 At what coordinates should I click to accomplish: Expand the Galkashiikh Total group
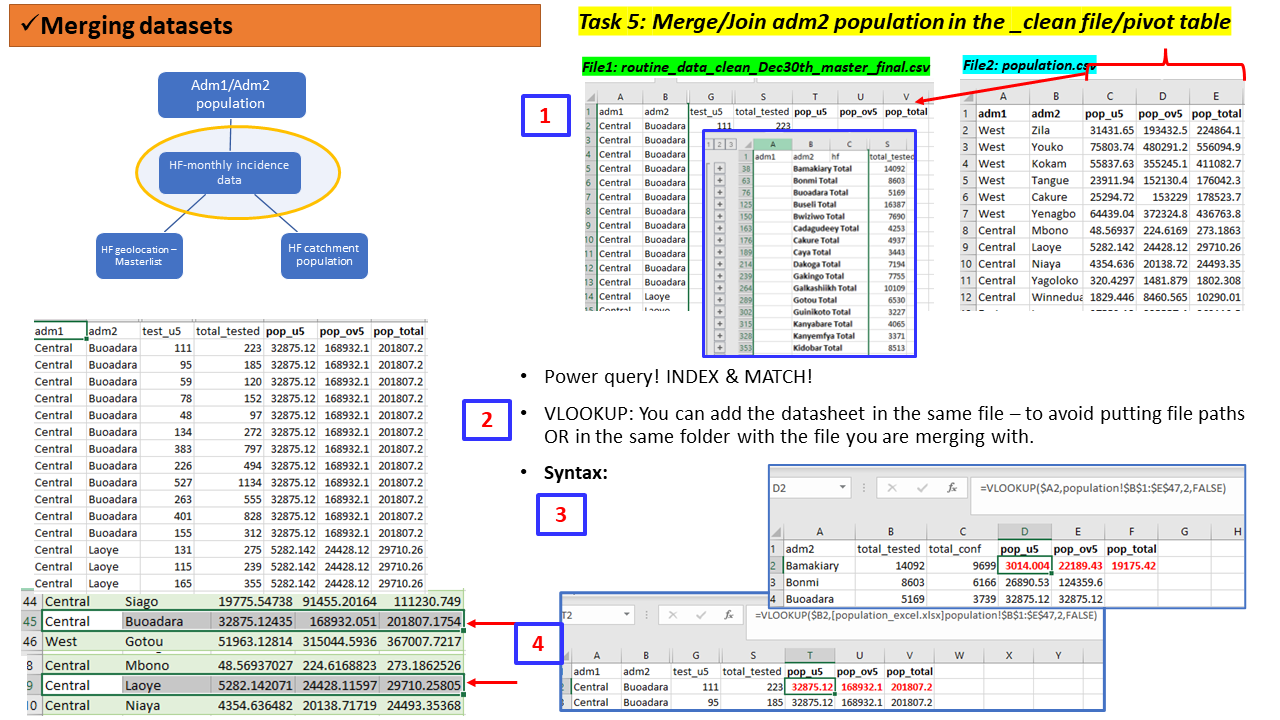pos(720,288)
